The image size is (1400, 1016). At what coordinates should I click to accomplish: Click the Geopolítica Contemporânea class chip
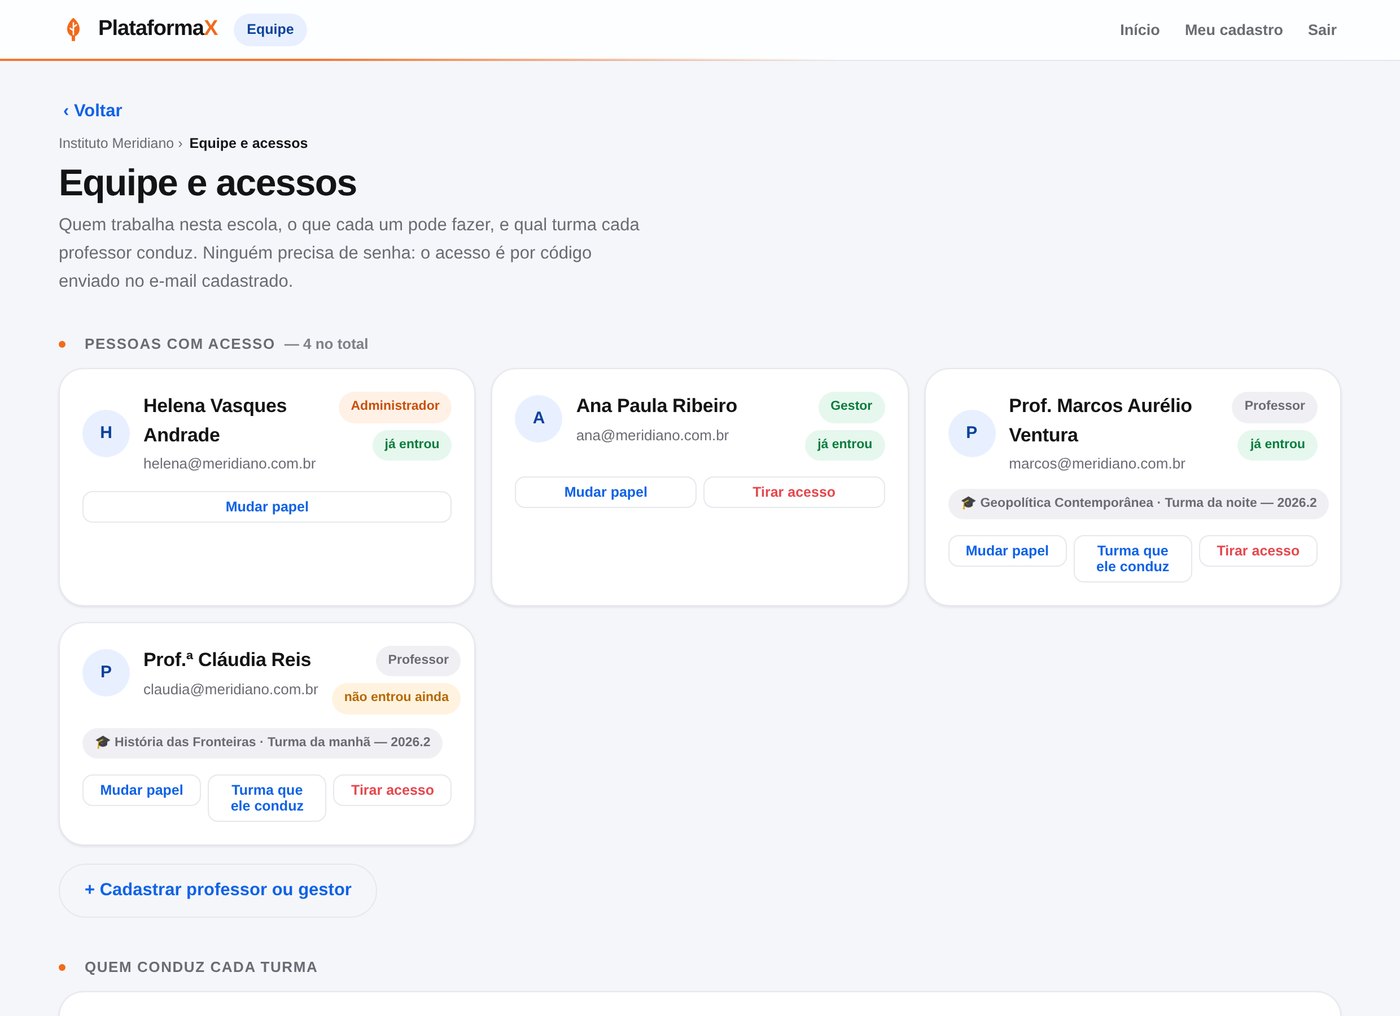1139,503
